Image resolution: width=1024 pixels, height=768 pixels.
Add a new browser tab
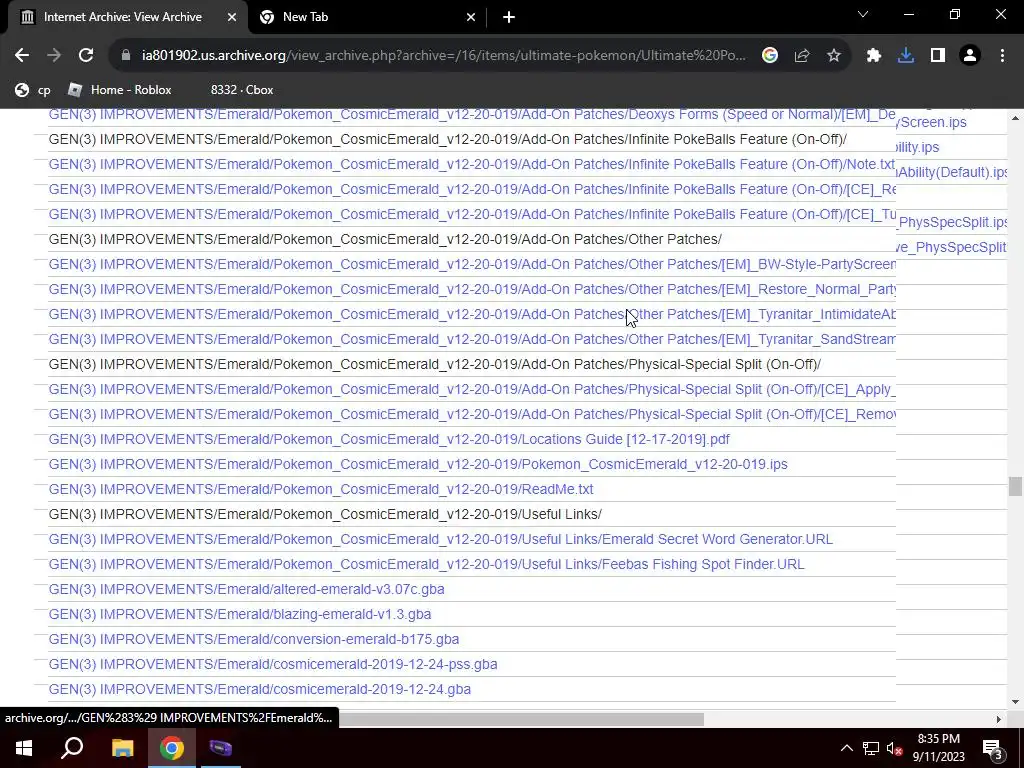coord(509,17)
